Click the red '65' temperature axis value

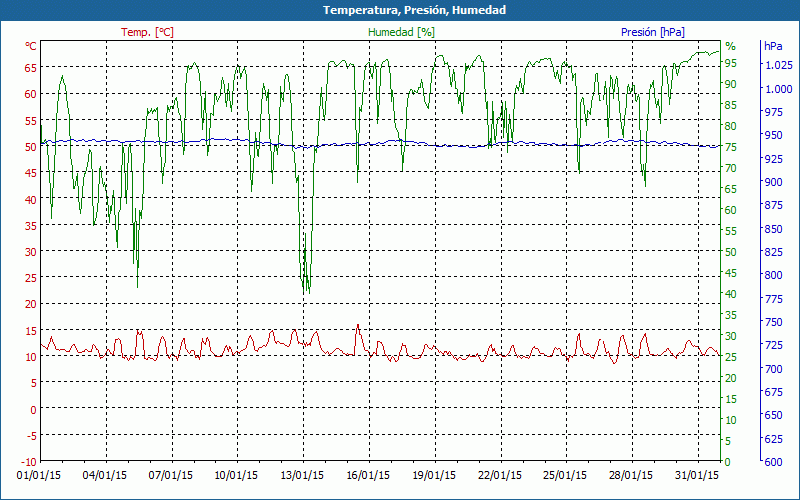pyautogui.click(x=31, y=67)
